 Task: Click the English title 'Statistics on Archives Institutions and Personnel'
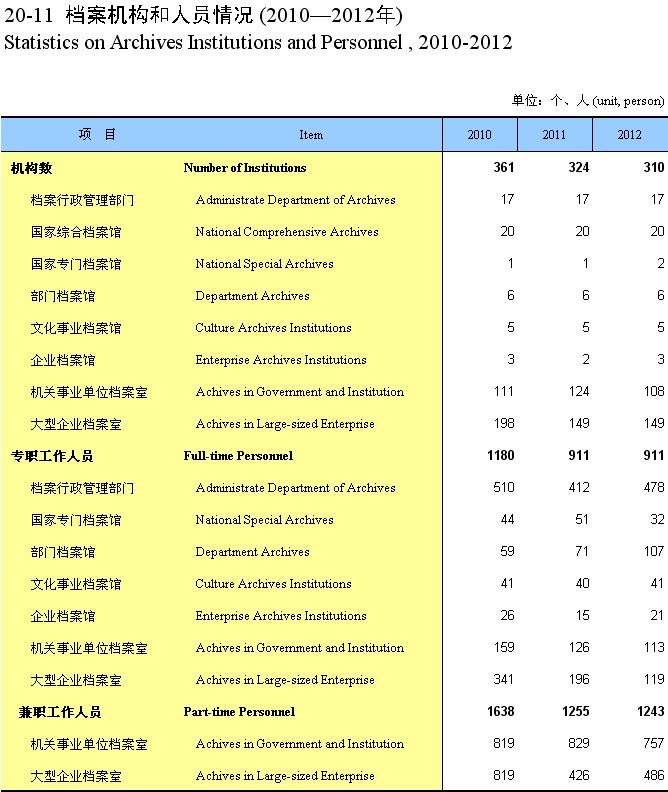click(203, 42)
